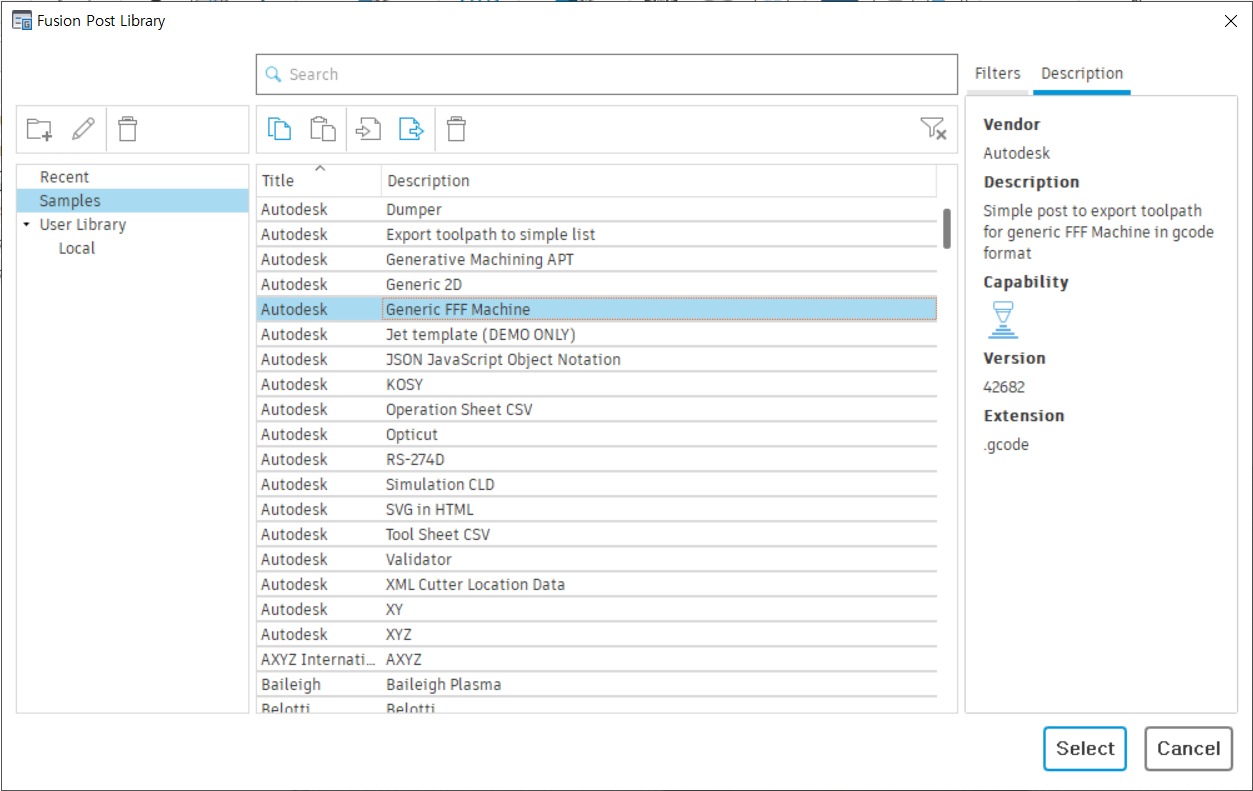Click the AXYZ Internati... title cell

click(x=319, y=660)
